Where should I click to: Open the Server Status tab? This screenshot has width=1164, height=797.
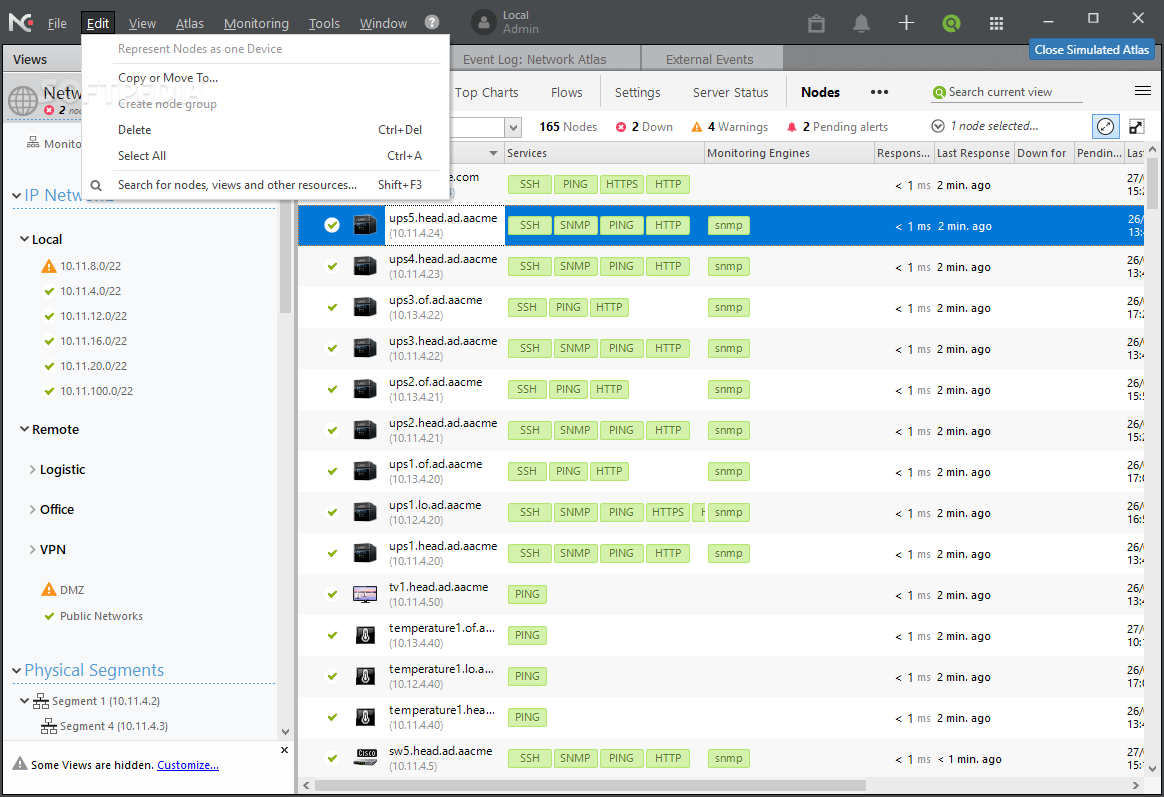click(x=730, y=93)
